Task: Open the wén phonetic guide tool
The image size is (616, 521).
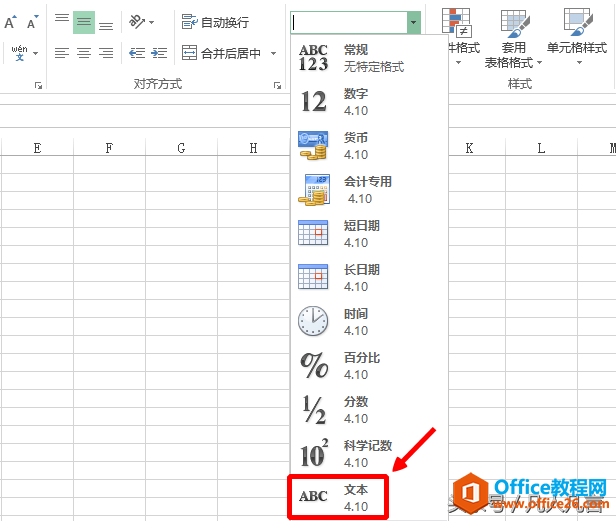Action: (x=19, y=53)
